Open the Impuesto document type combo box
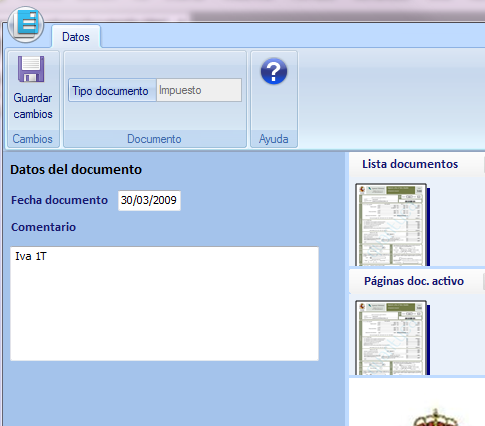 click(x=199, y=90)
